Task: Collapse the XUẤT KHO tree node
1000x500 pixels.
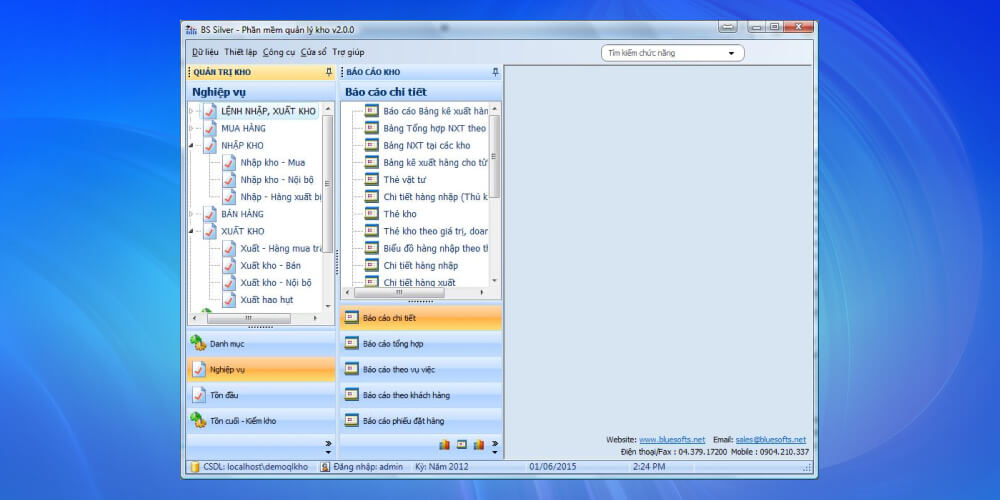Action: click(191, 231)
